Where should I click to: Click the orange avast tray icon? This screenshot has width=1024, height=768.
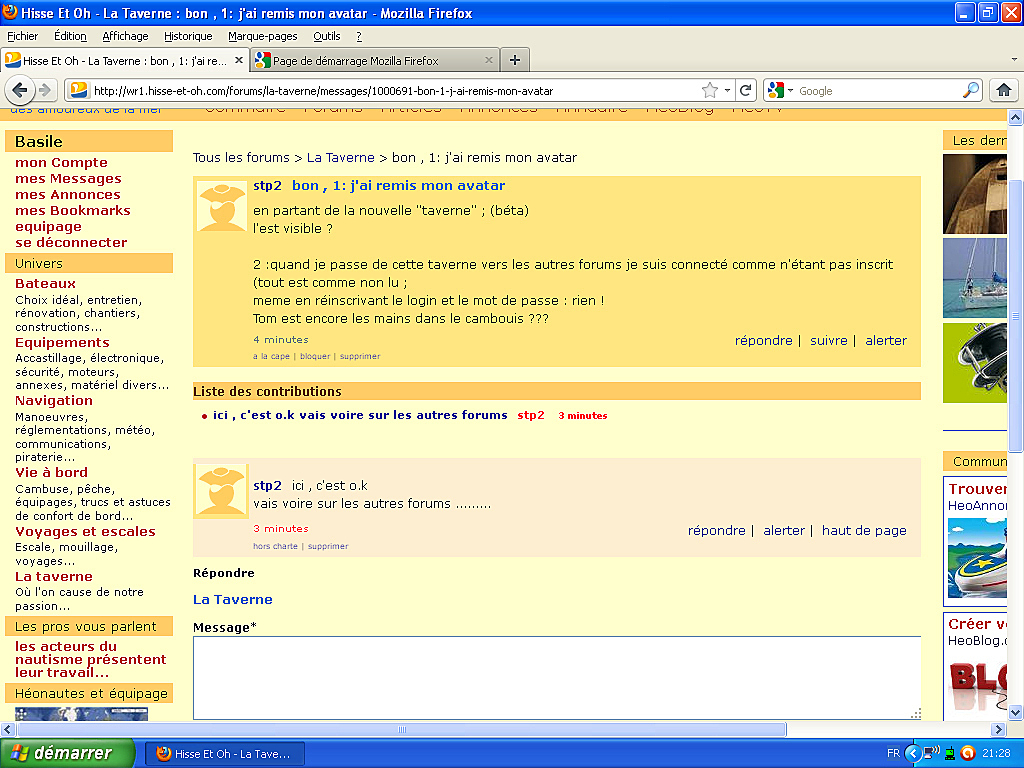tap(967, 753)
